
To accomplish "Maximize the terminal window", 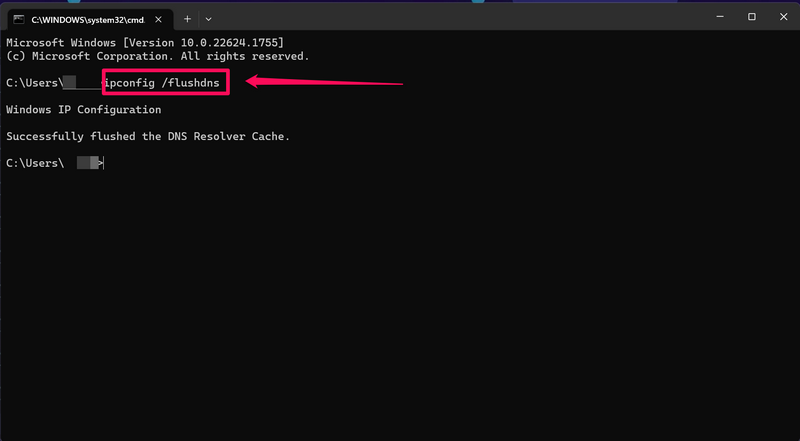I will tap(751, 16).
